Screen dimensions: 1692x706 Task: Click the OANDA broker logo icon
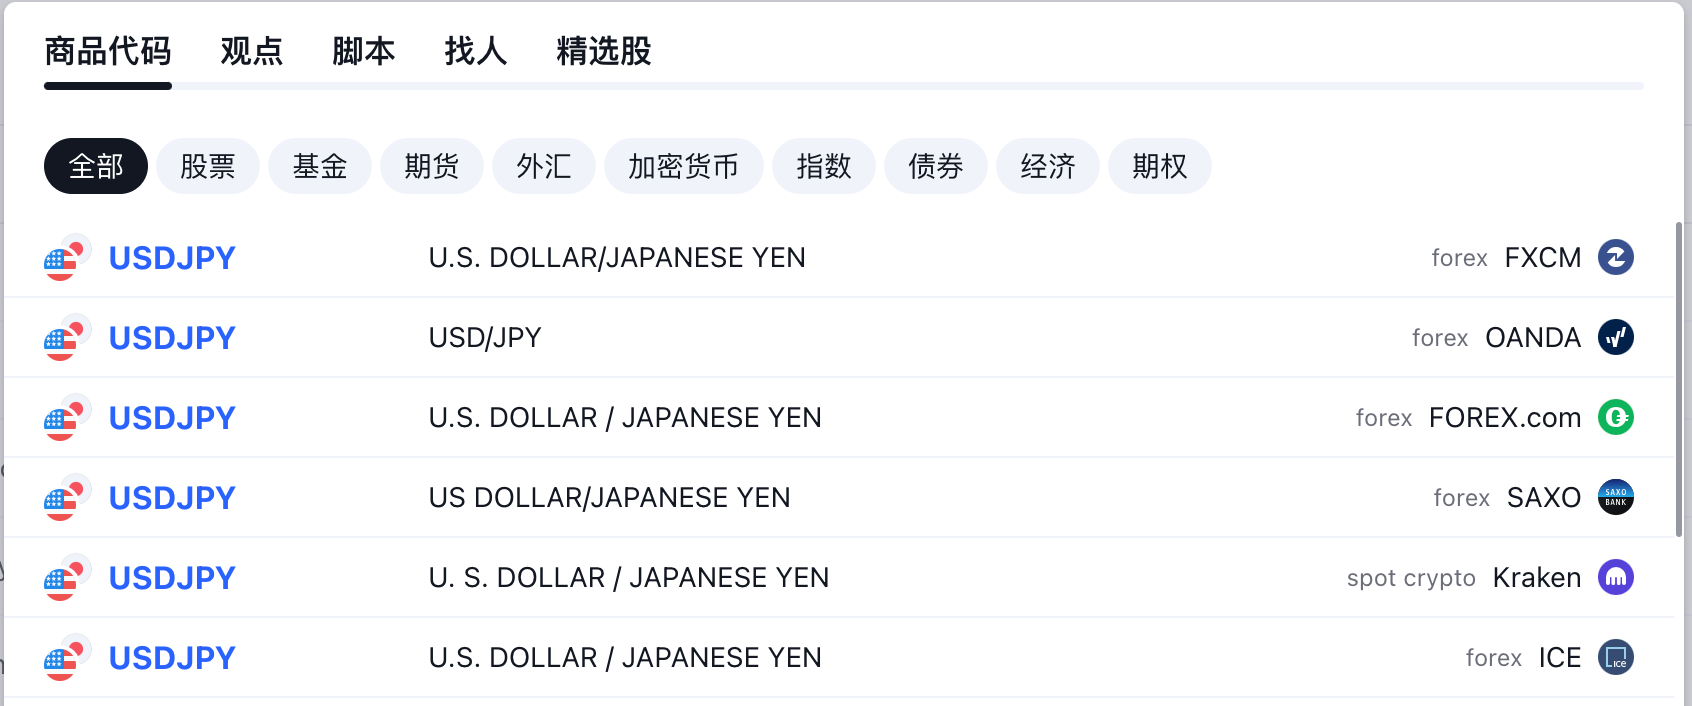click(x=1616, y=337)
